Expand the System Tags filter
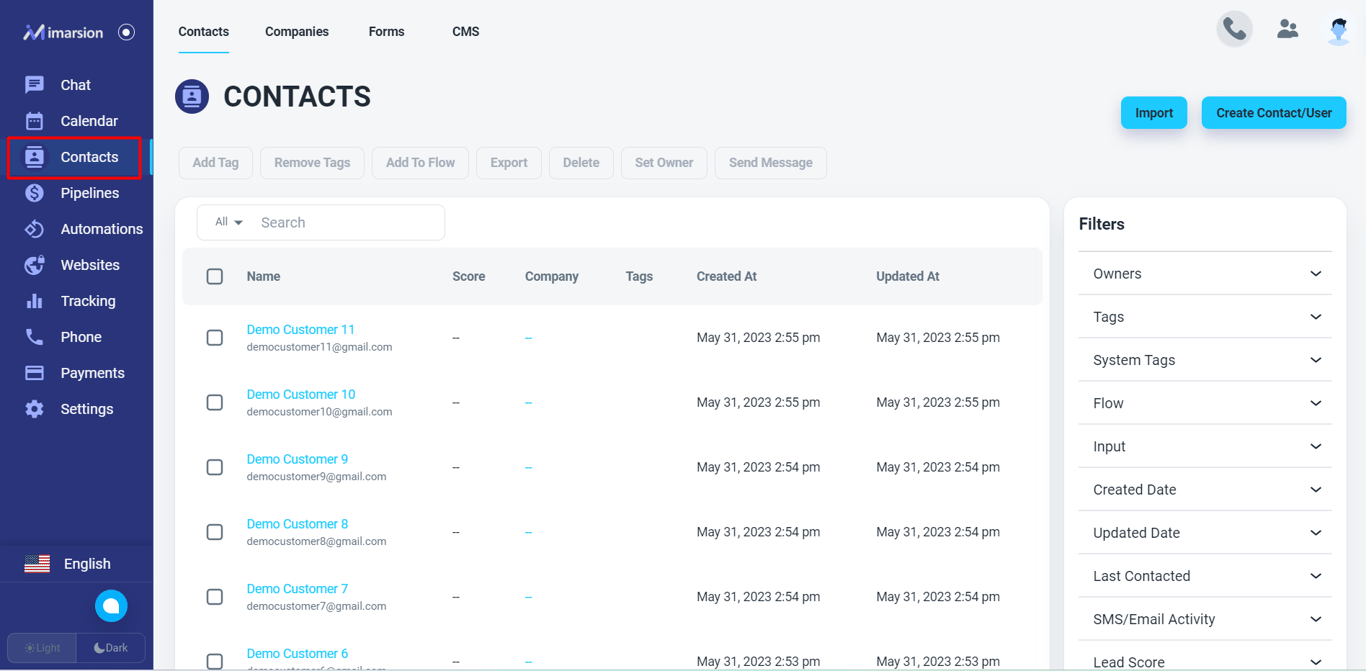The height and width of the screenshot is (671, 1366). pyautogui.click(x=1206, y=360)
